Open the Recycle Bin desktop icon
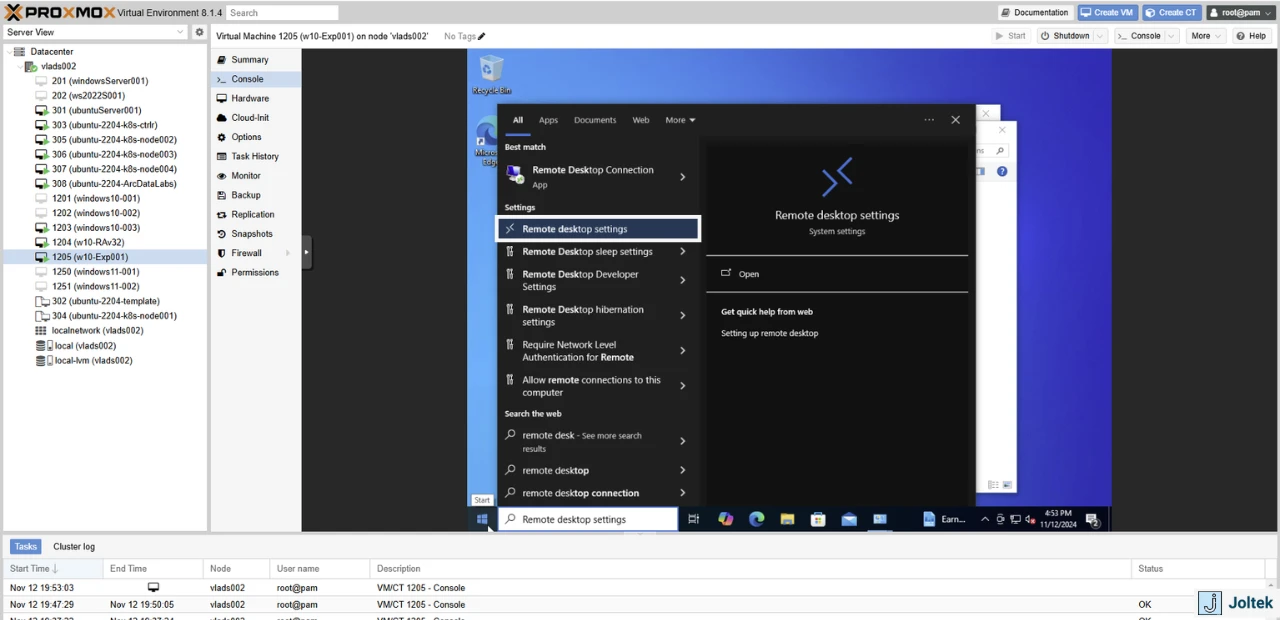Image resolution: width=1280 pixels, height=620 pixels. click(x=491, y=75)
